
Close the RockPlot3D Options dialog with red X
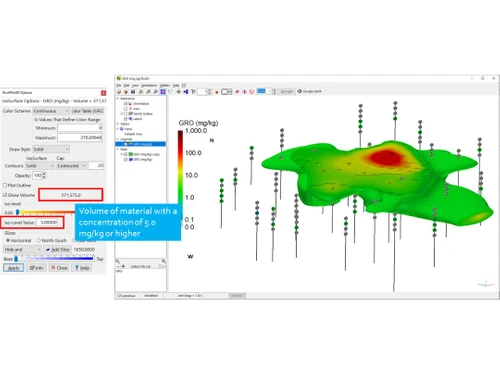tap(103, 93)
